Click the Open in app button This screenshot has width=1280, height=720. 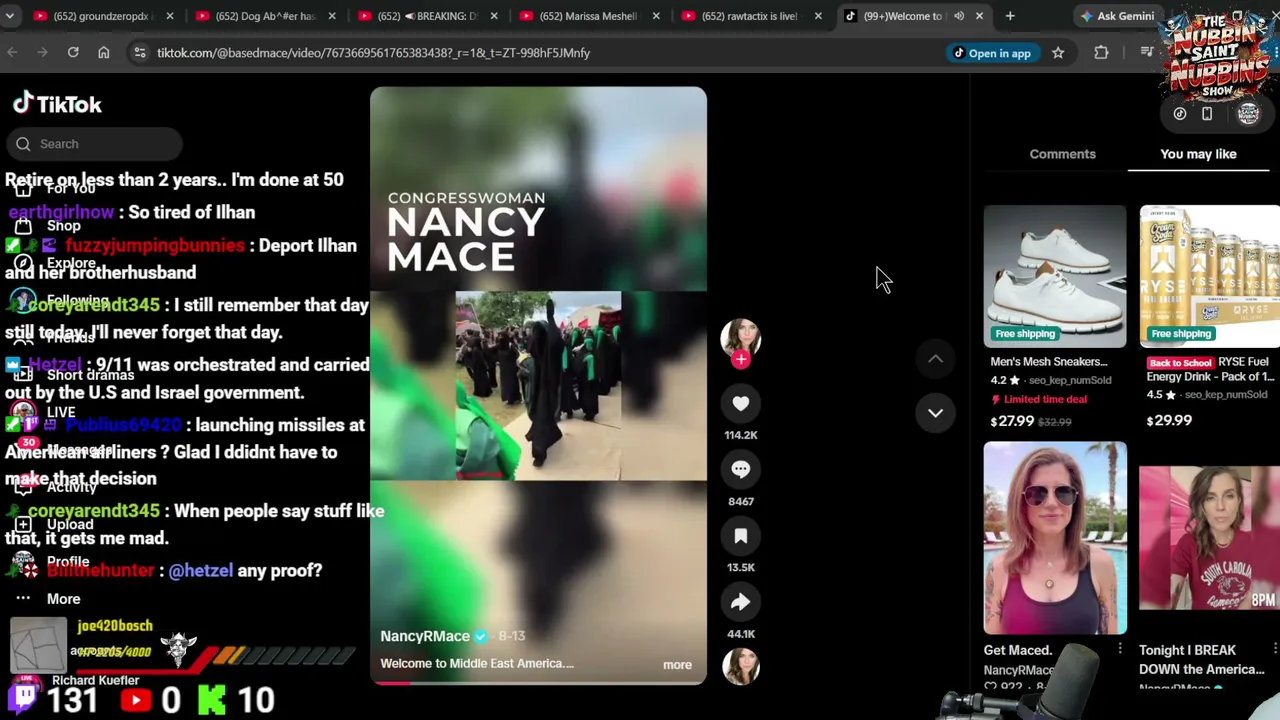pos(991,53)
